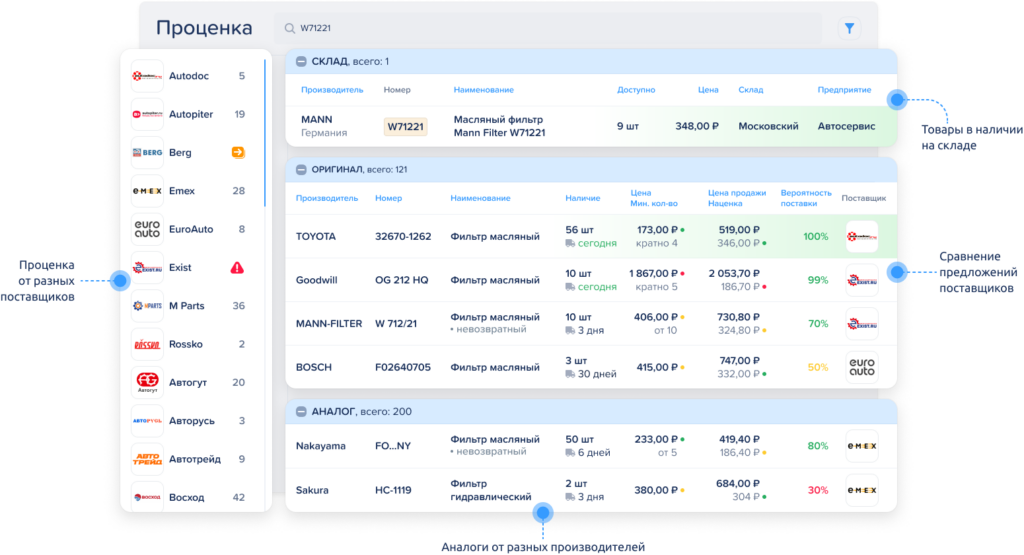Select the Autopiter supplier logo
1024x555 pixels.
click(x=147, y=114)
